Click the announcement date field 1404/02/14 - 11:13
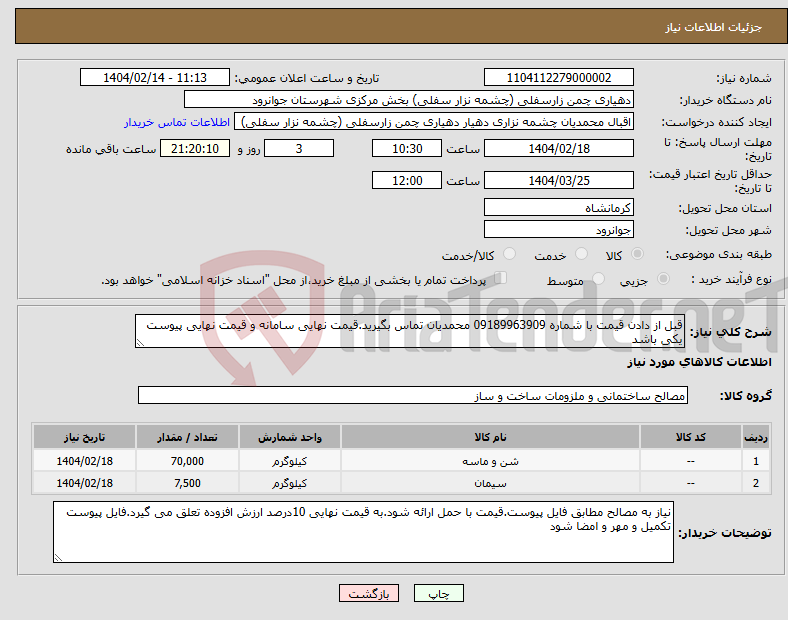This screenshot has height=620, width=788. point(155,77)
